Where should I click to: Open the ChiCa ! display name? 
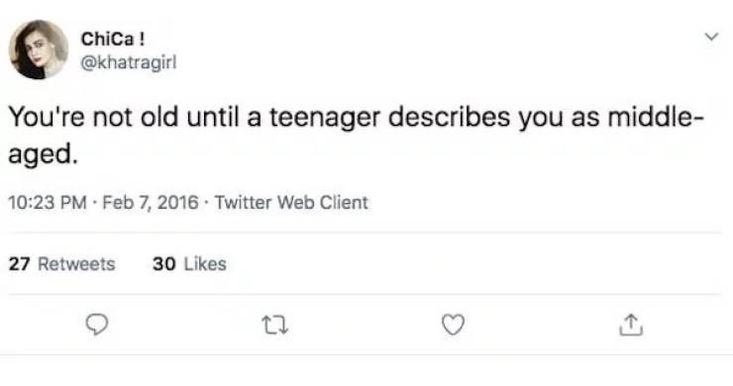[x=113, y=39]
